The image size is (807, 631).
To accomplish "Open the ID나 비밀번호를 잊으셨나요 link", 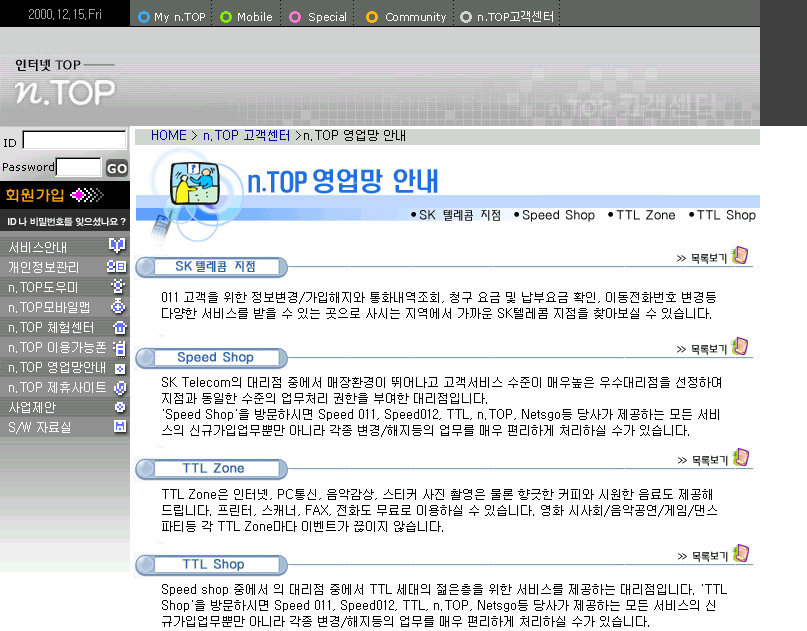I will click(x=66, y=222).
